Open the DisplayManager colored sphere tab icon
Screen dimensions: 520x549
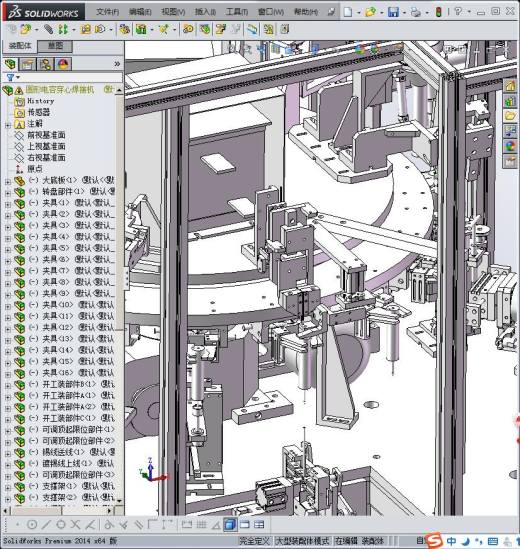point(63,64)
